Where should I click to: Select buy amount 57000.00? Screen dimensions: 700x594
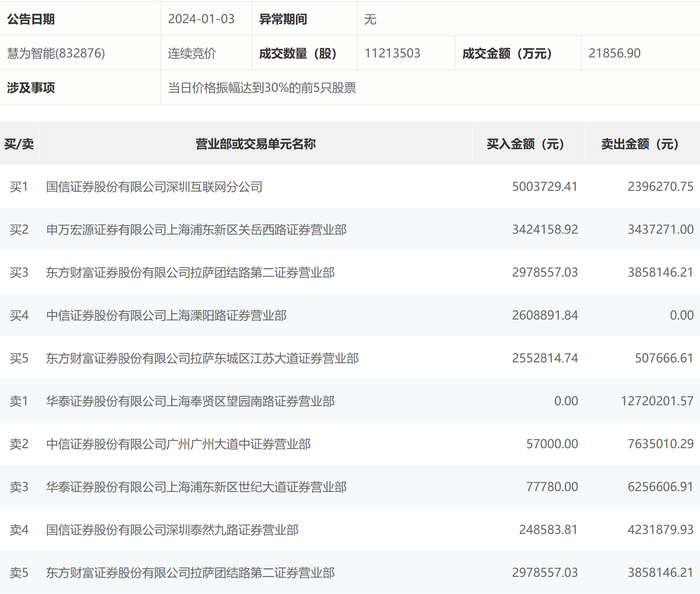click(552, 444)
